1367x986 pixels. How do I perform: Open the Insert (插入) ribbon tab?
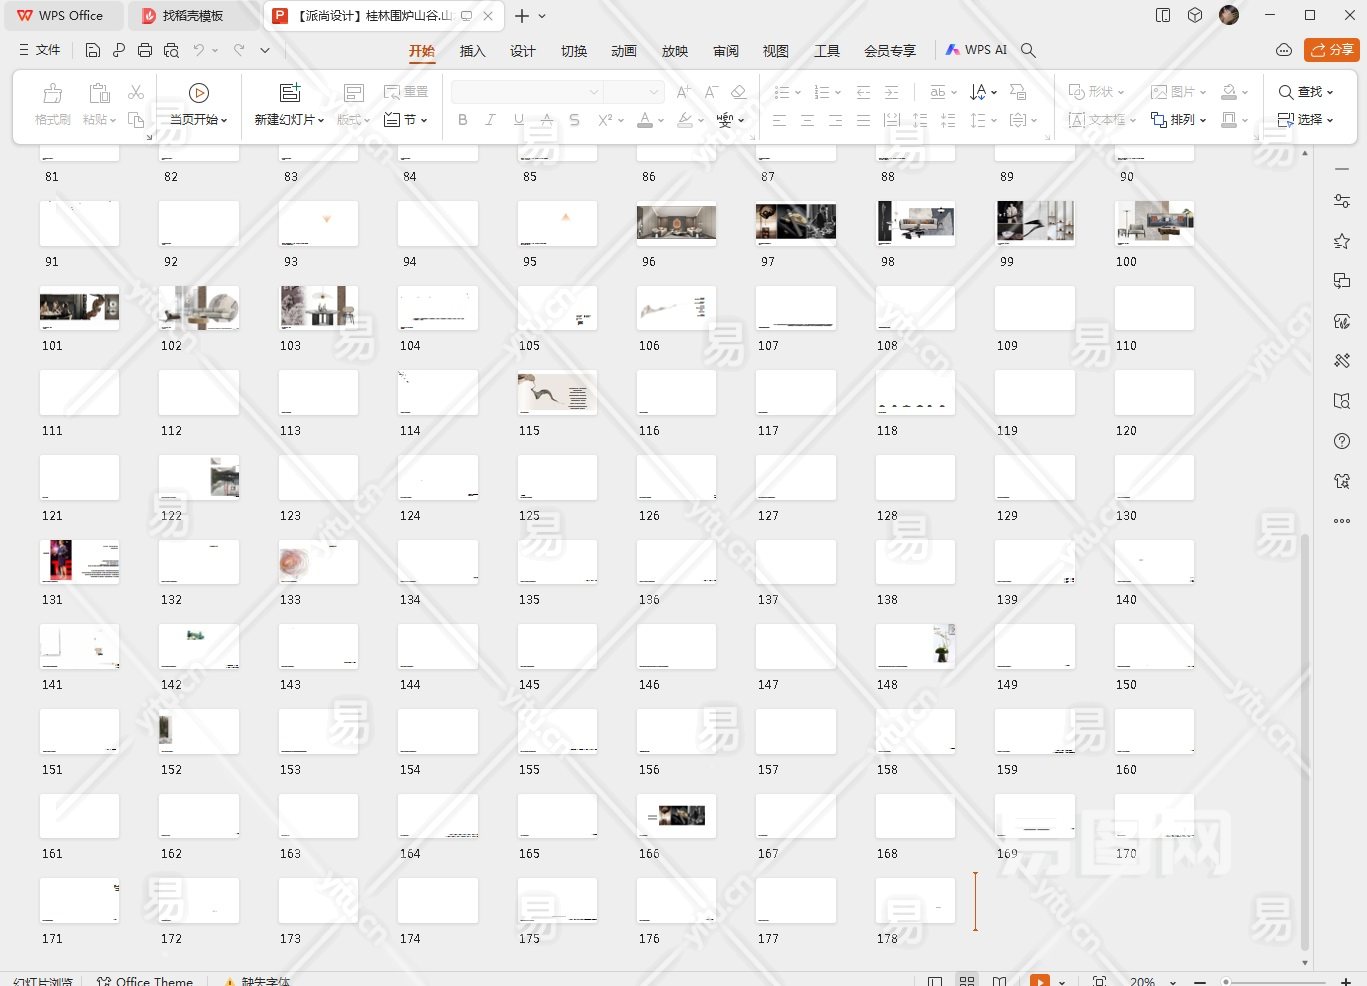pyautogui.click(x=472, y=51)
